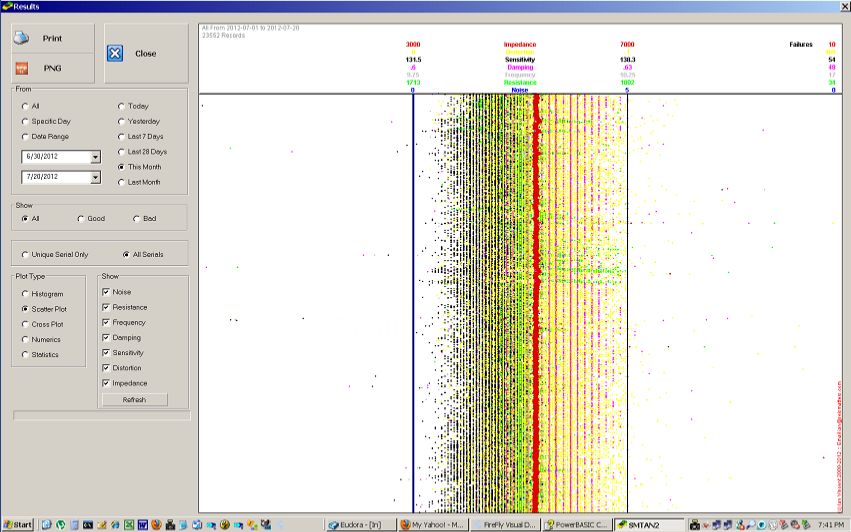Toggle the Sensitivity checkbox
This screenshot has height=532, width=851.
pos(106,353)
